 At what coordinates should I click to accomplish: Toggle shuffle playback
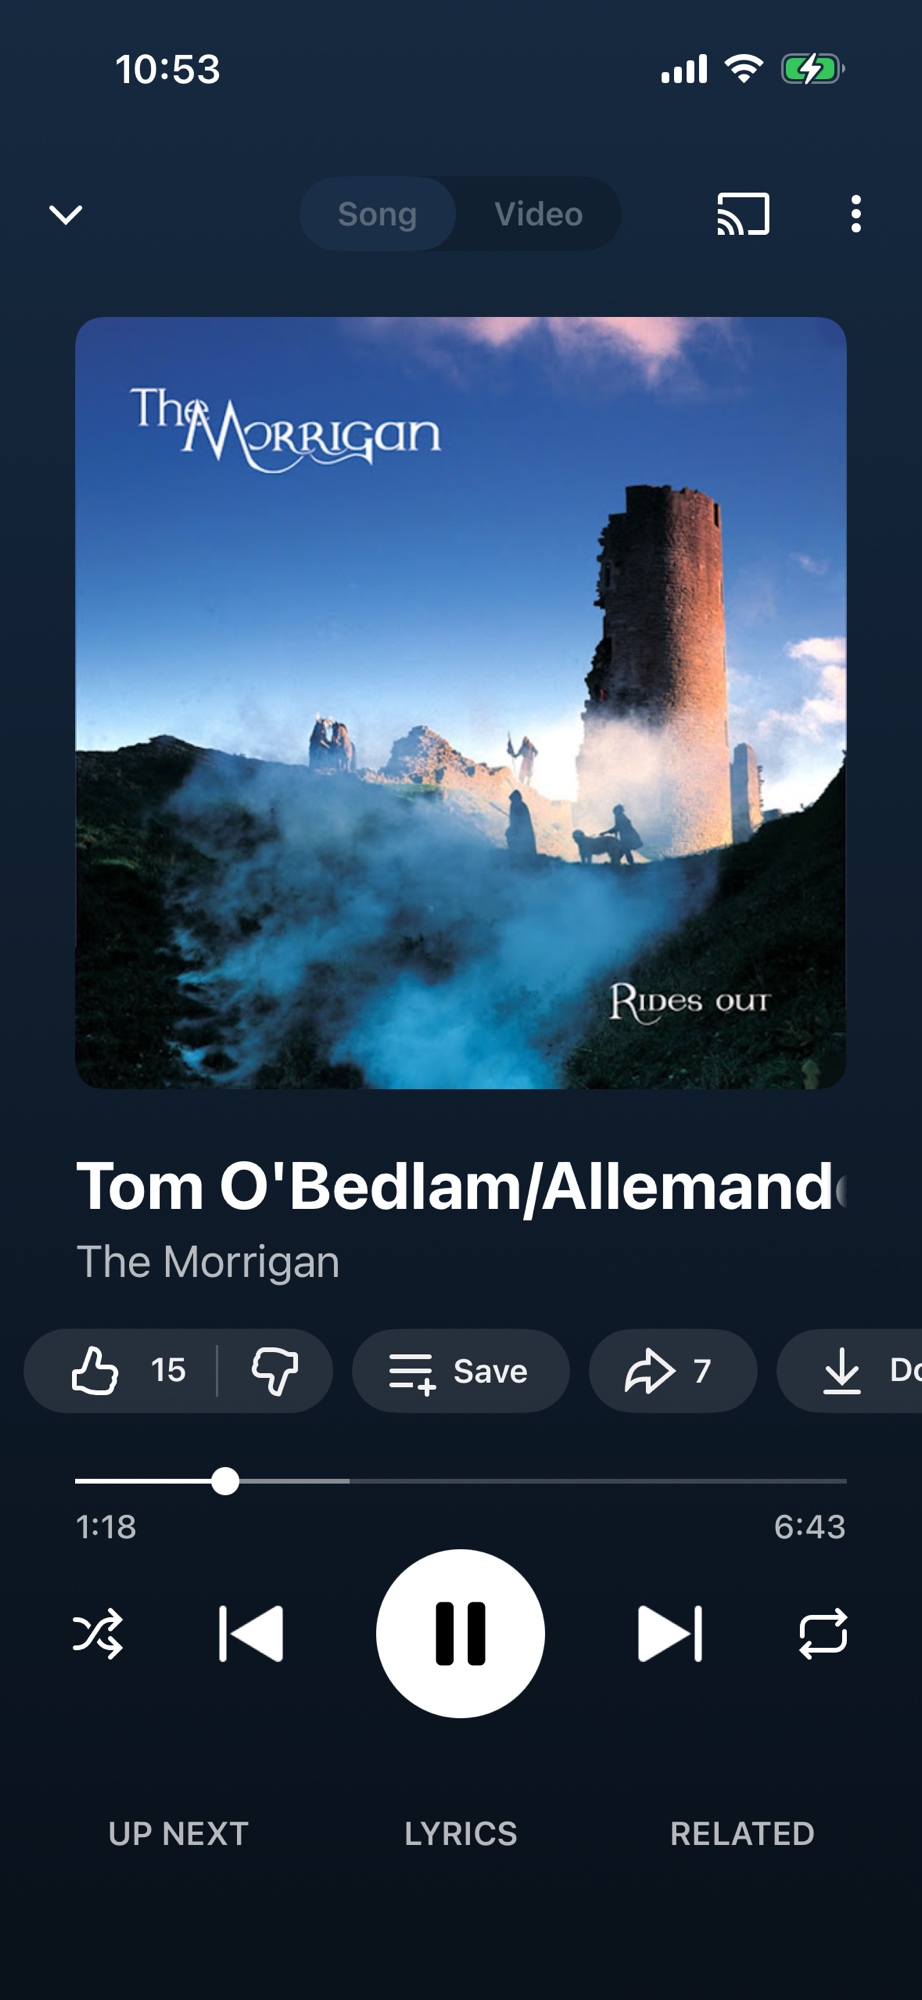click(98, 1634)
